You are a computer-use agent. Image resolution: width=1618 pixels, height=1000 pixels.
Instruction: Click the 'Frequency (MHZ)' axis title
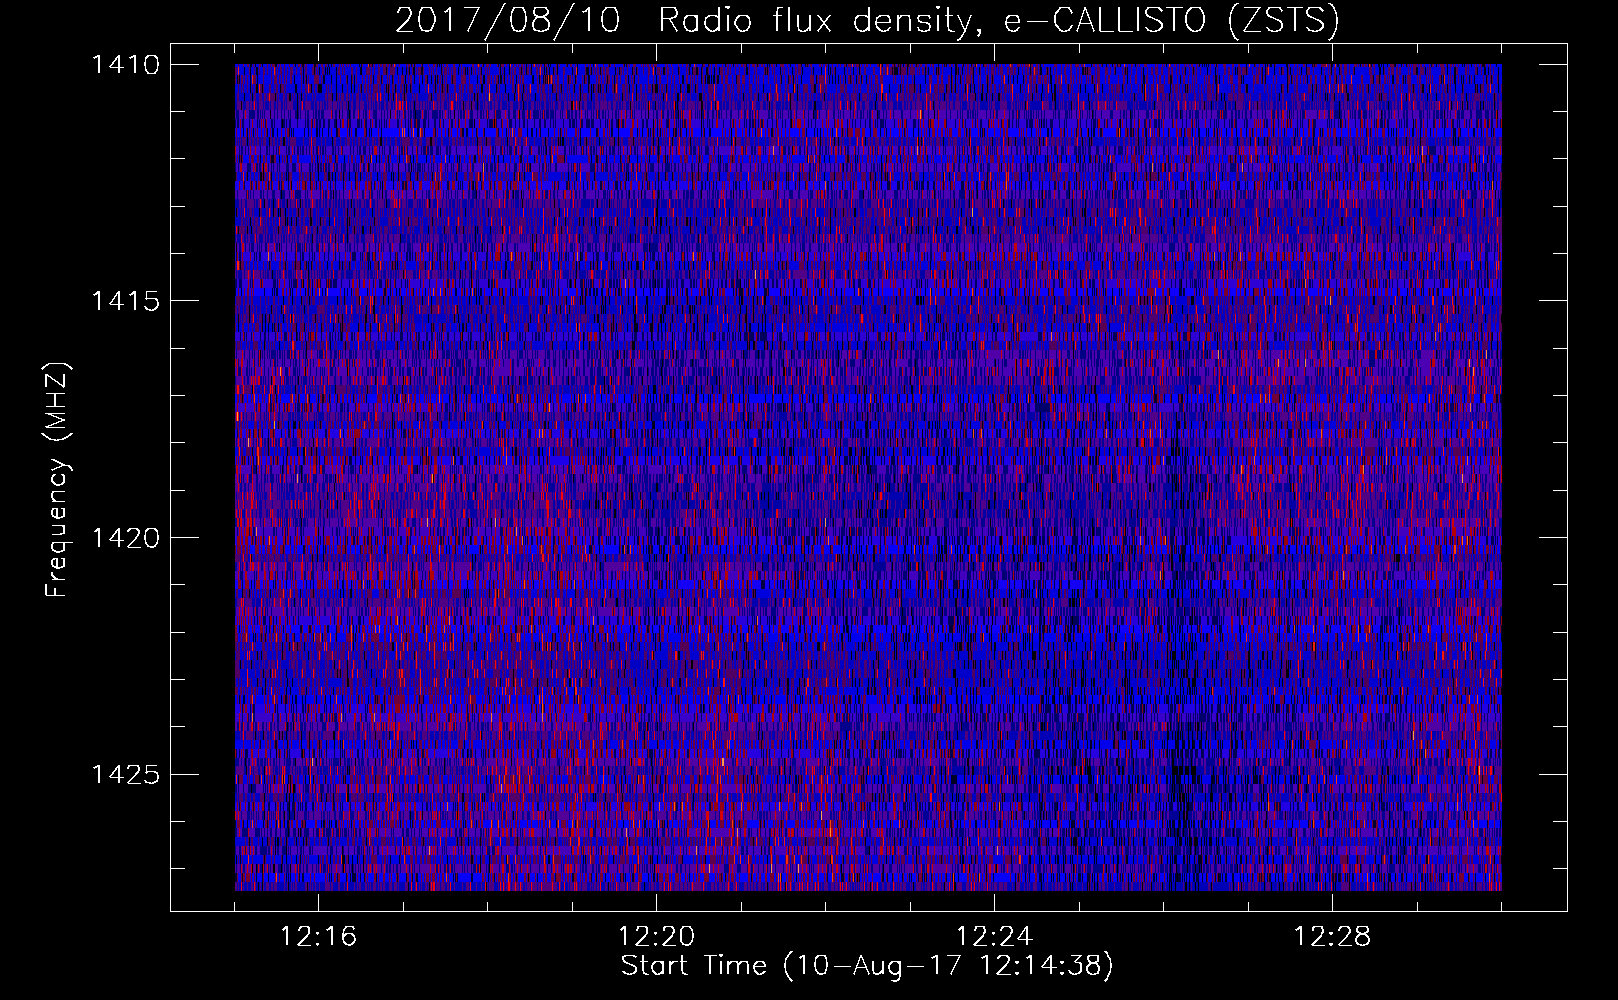[x=58, y=480]
